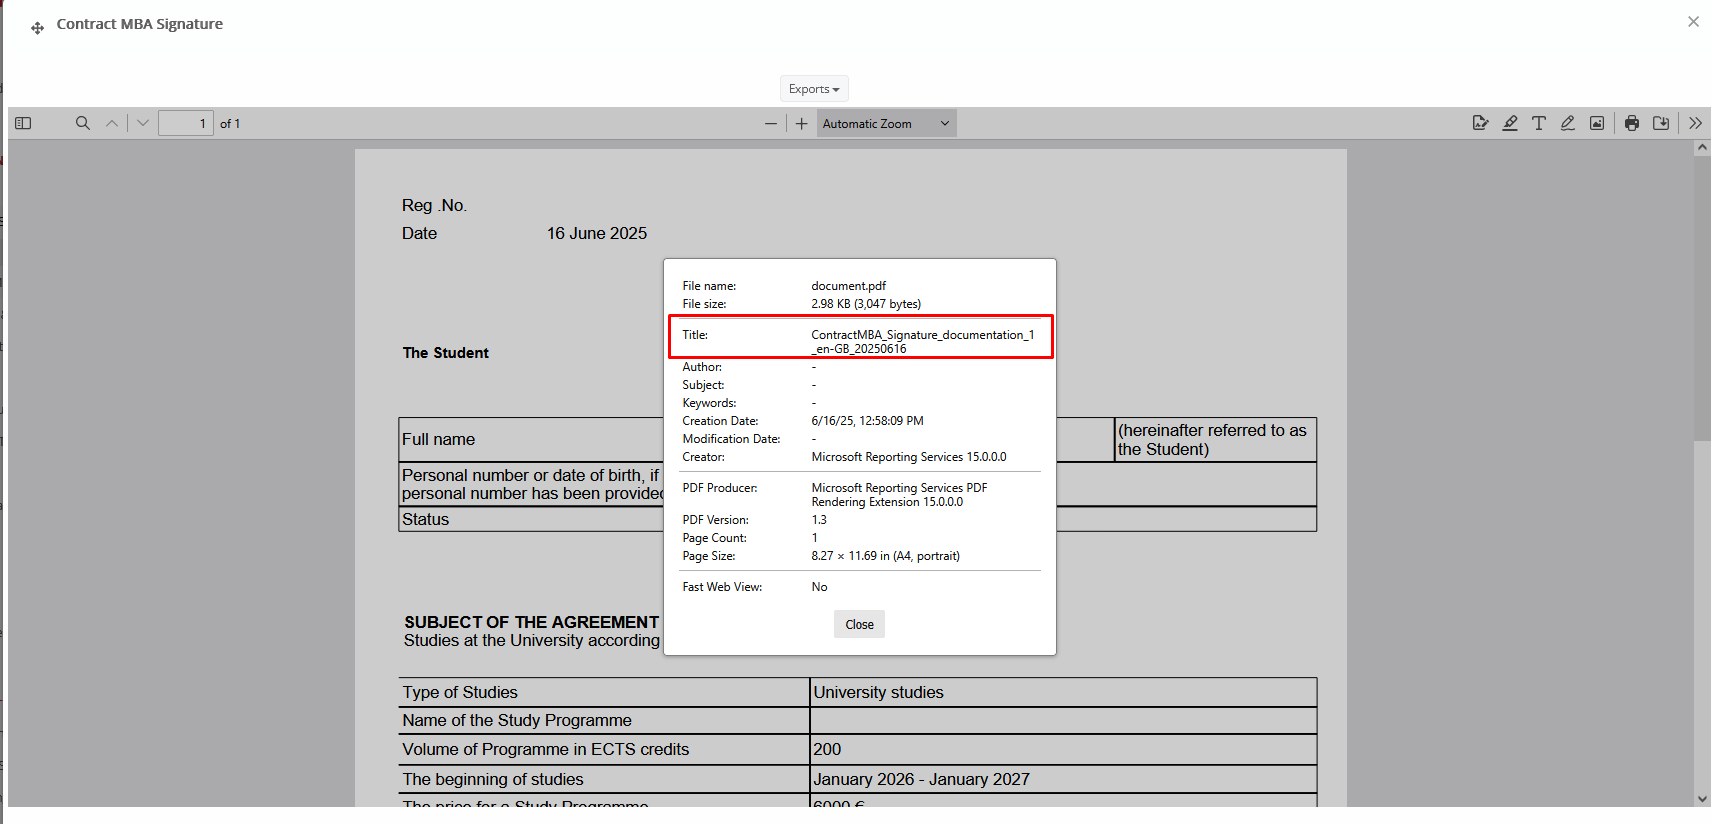Image resolution: width=1712 pixels, height=824 pixels.
Task: Choose the add image tool
Action: coord(1597,123)
